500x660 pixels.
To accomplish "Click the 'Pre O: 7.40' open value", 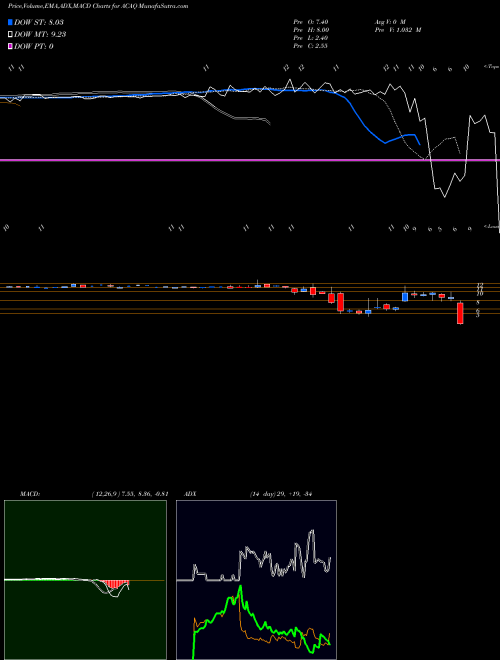I will pos(311,21).
